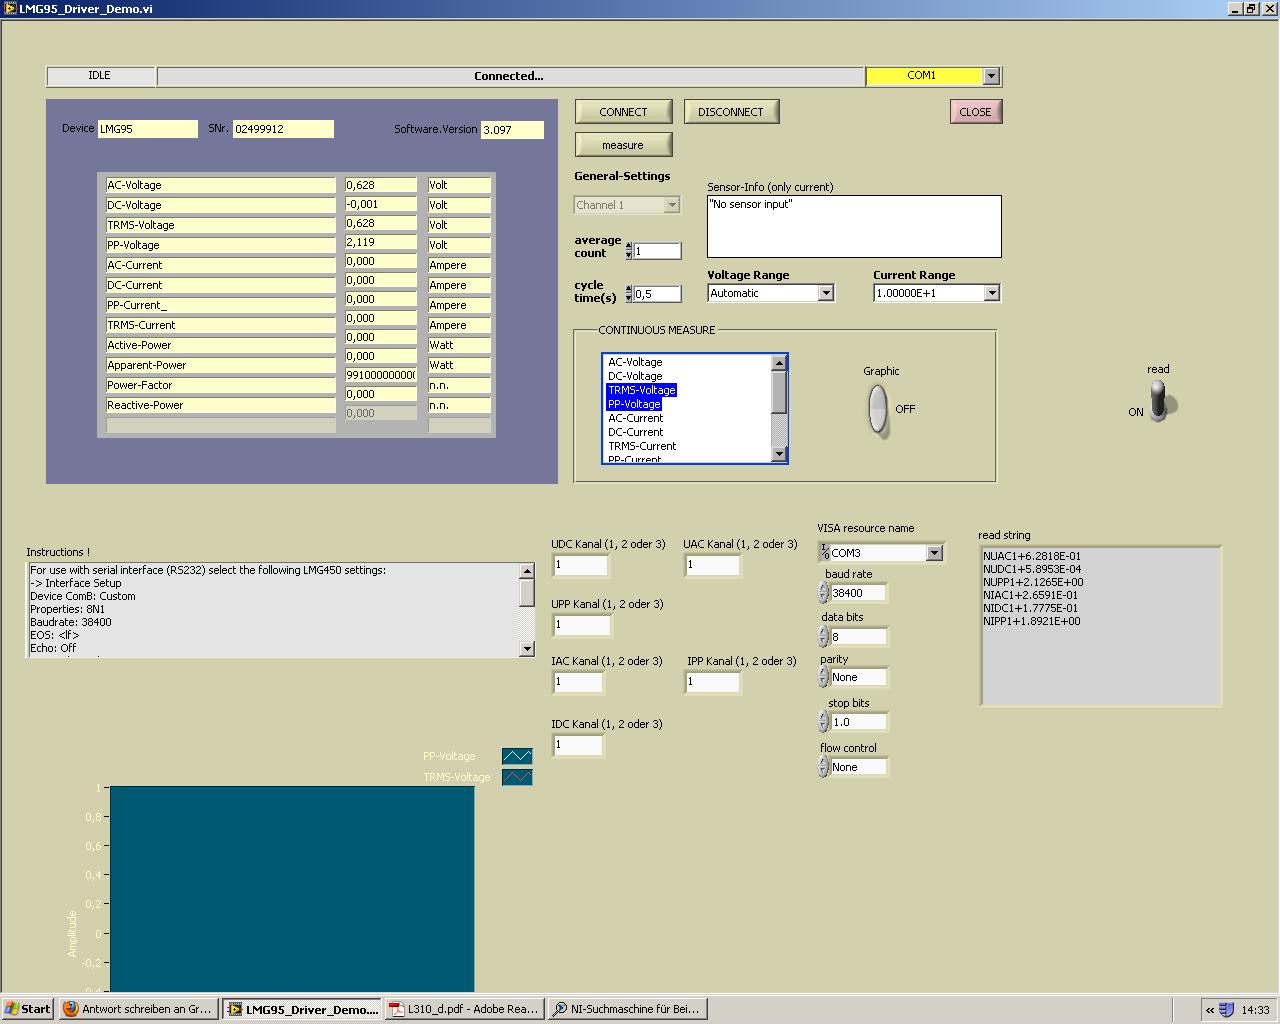Viewport: 1280px width, 1024px height.
Task: Select DC-Voltage in continuous measure list
Action: click(636, 376)
